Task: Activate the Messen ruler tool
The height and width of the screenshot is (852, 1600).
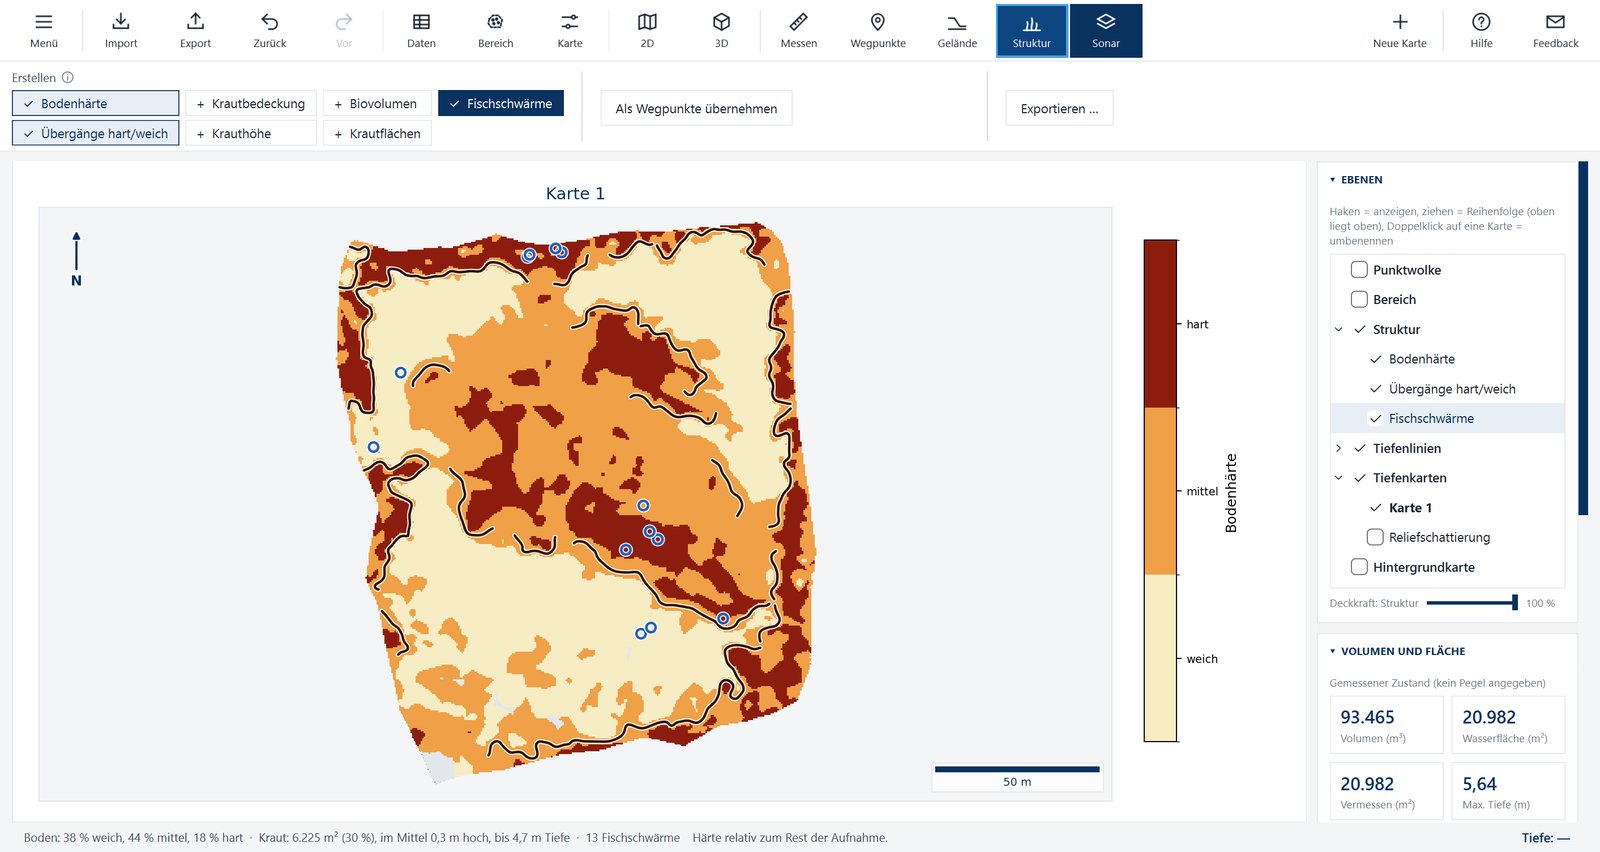Action: pos(798,22)
